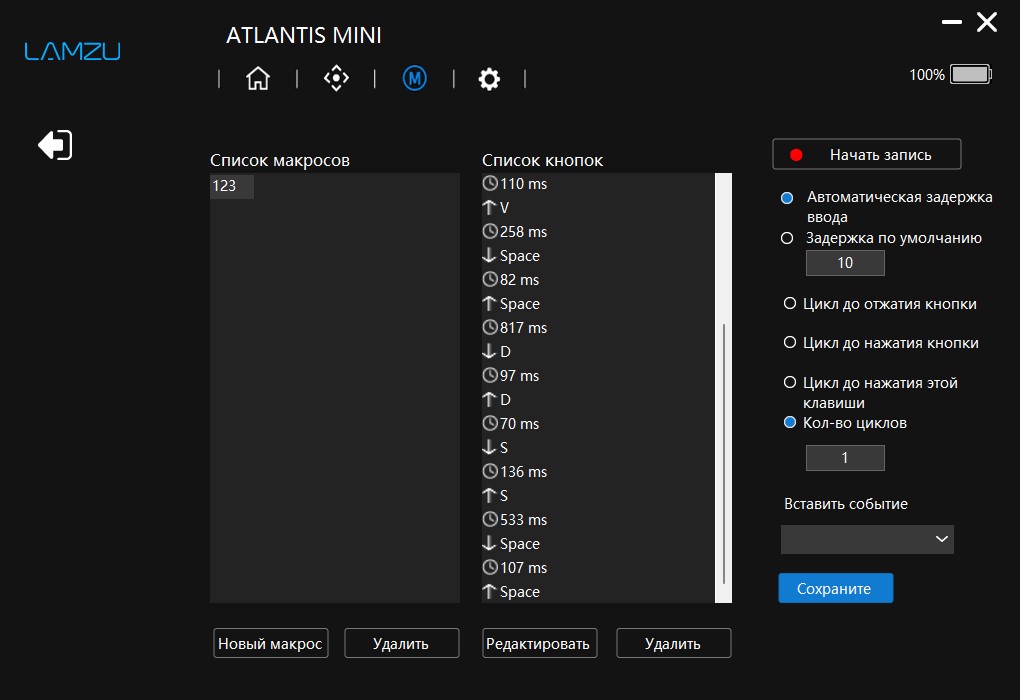Image resolution: width=1020 pixels, height=700 pixels.
Task: Click the clock icon beside 258 ms
Action: [x=490, y=231]
